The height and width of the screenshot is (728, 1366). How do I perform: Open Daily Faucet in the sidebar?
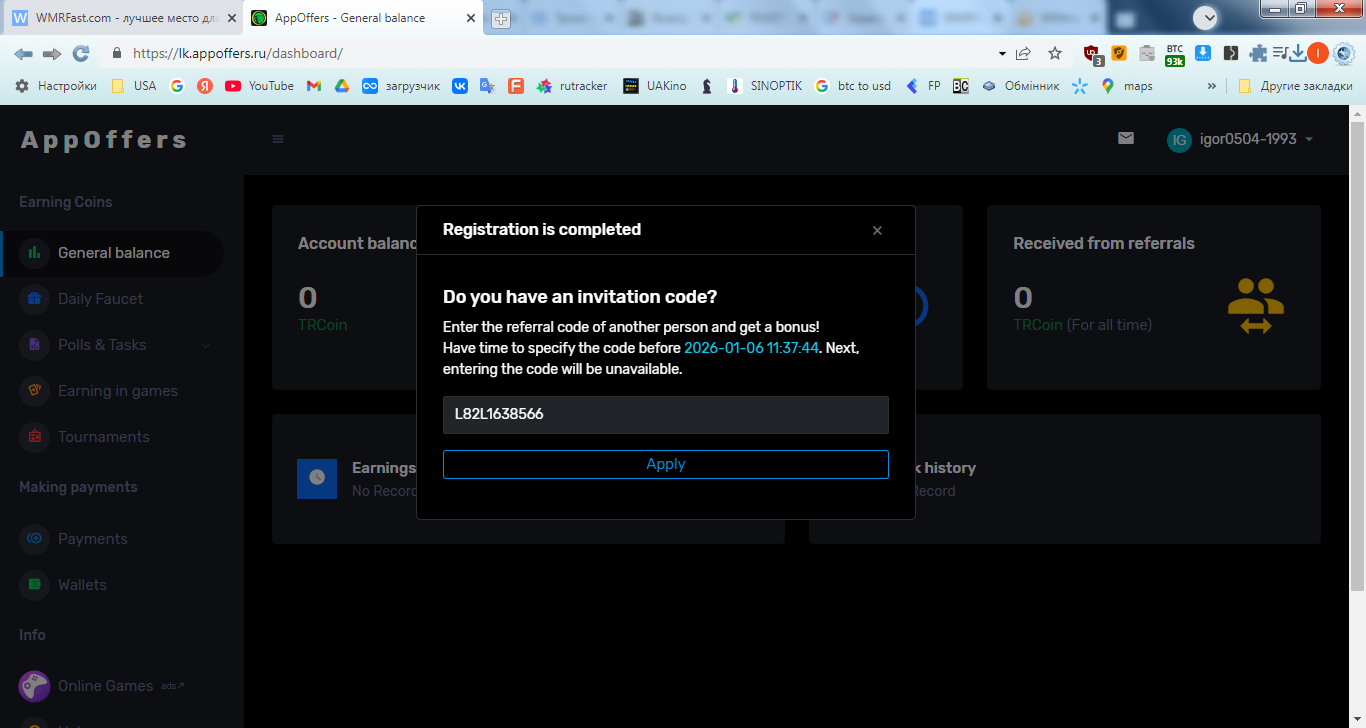pos(100,299)
